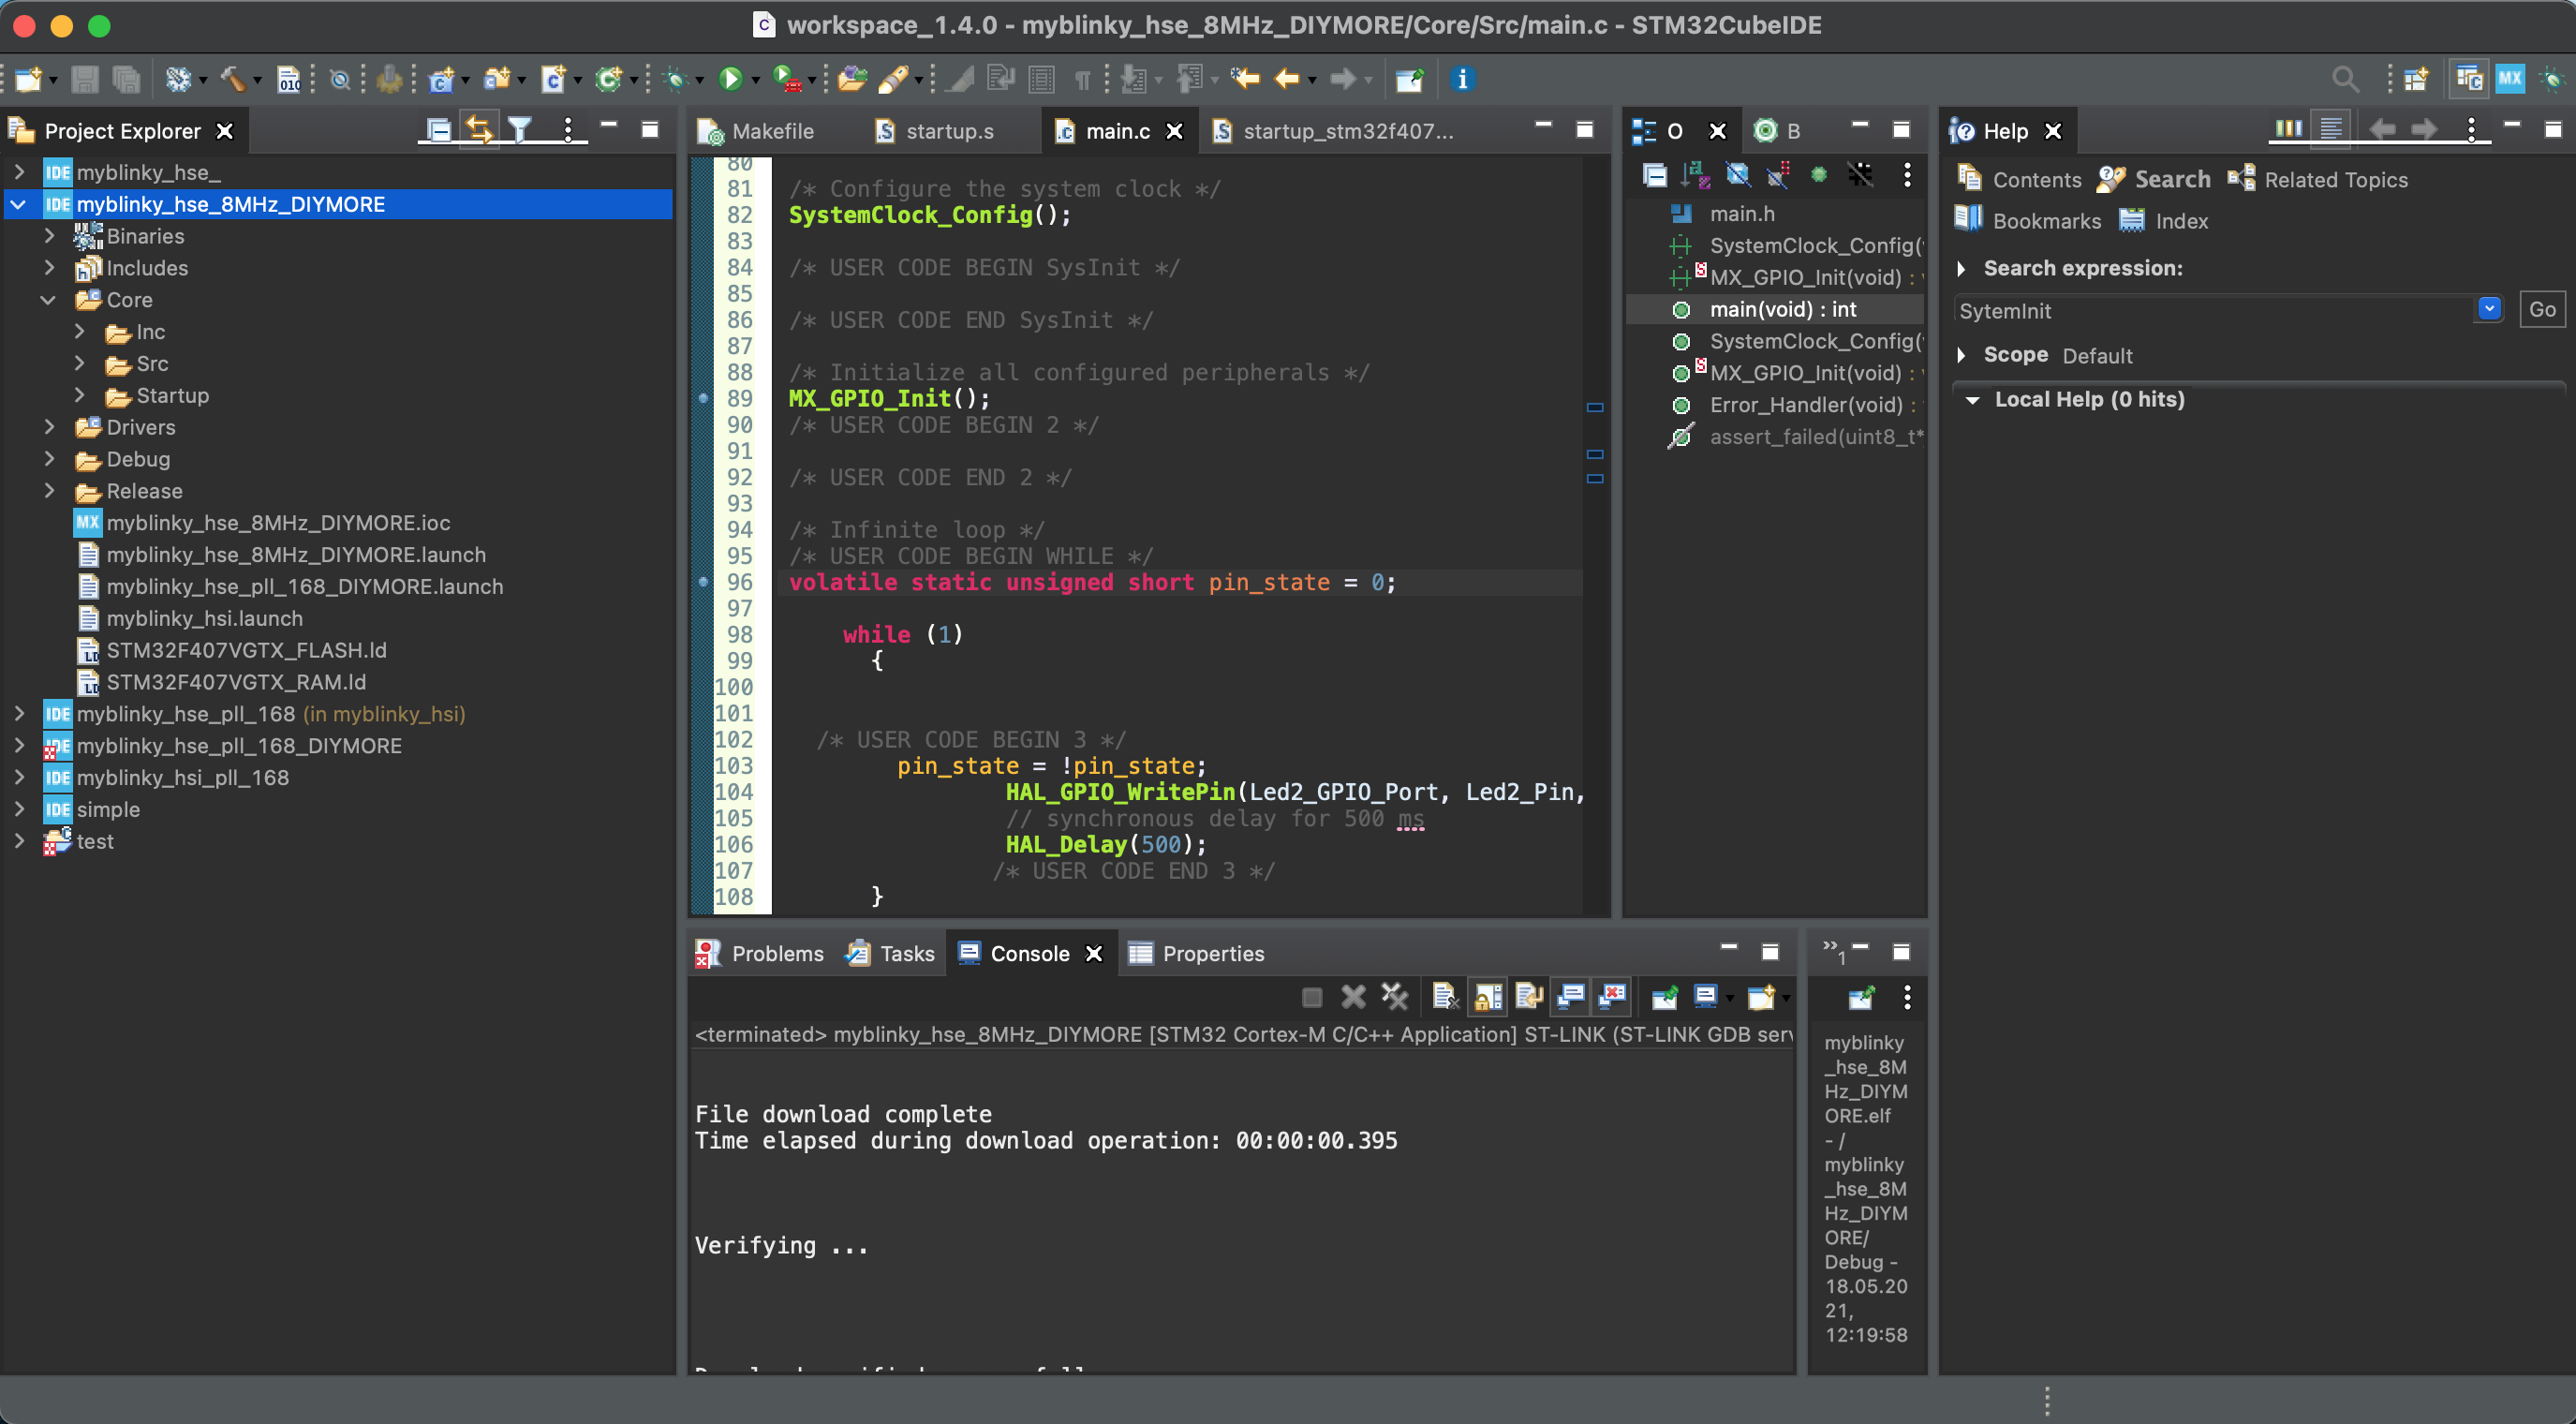This screenshot has width=2576, height=1424.
Task: Toggle Hide Fields in Outline view
Action: pos(1737,175)
